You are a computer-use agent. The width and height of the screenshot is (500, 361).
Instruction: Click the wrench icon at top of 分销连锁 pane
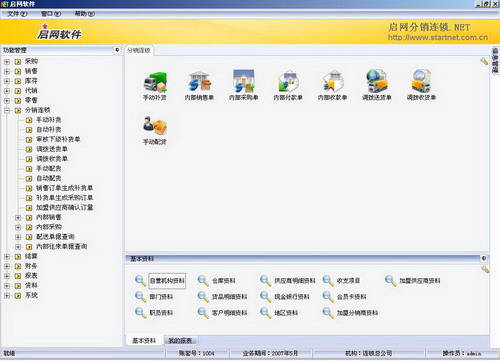coord(484,61)
